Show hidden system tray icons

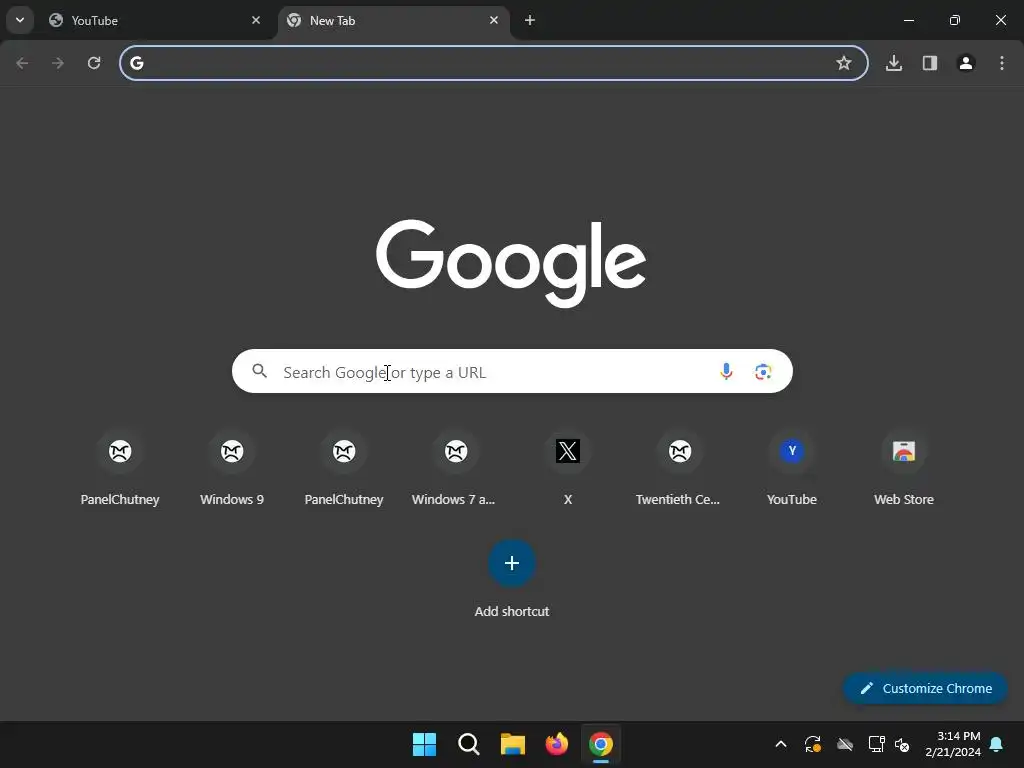tap(780, 744)
